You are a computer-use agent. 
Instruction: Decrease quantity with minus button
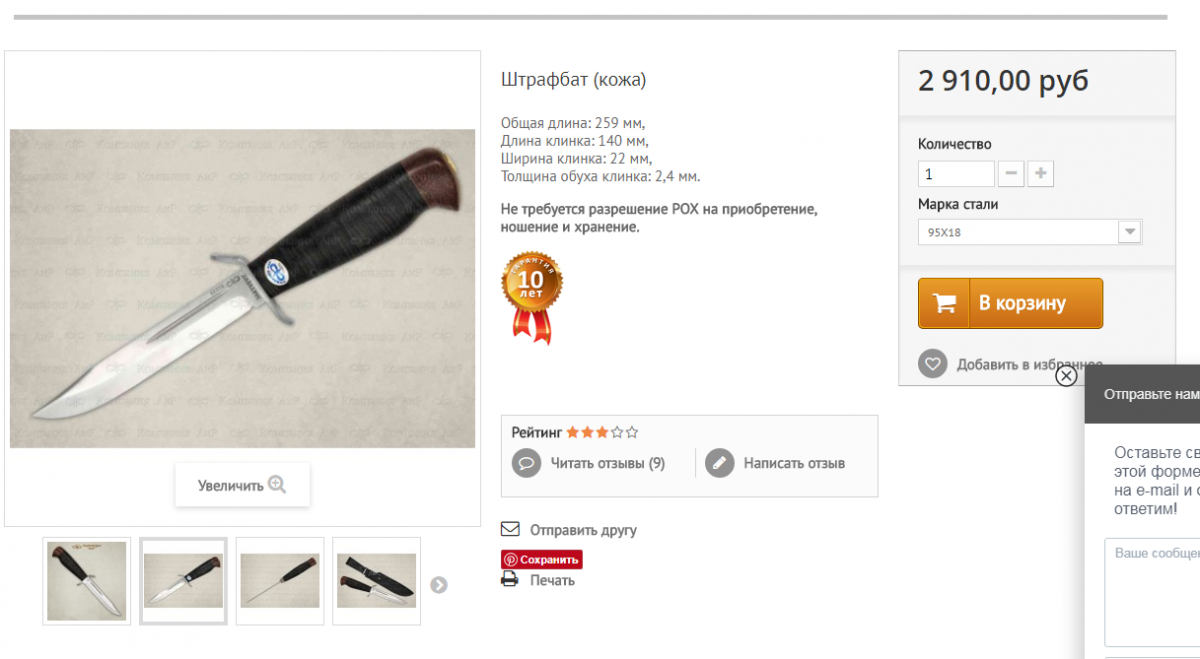click(1011, 174)
